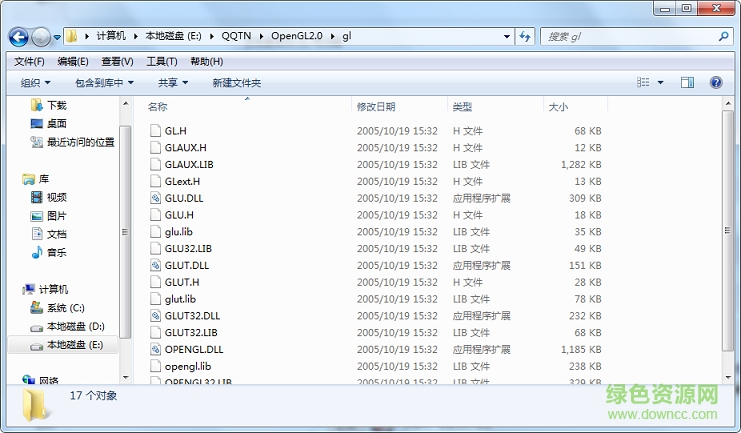Click the GLU32.LIB file icon
741x433 pixels.
155,248
